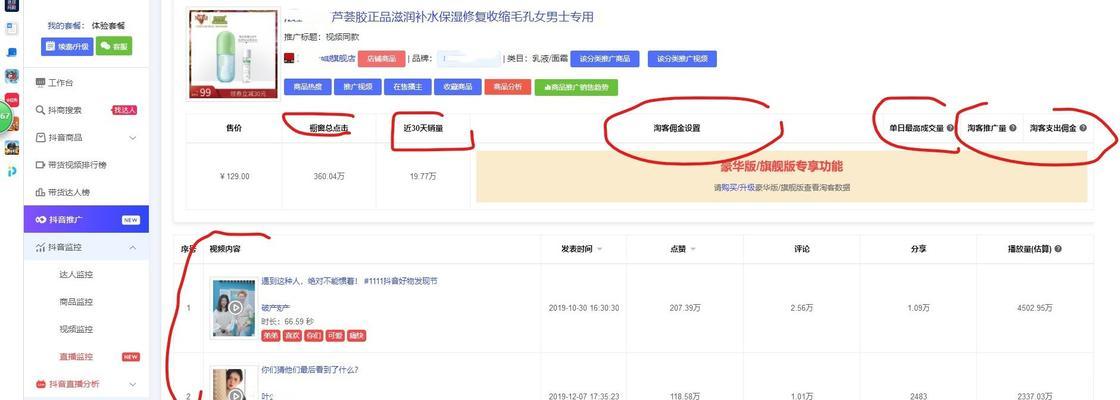Sort by the 发表时间 column arrow
This screenshot has height=400, width=1120.
pyautogui.click(x=599, y=249)
